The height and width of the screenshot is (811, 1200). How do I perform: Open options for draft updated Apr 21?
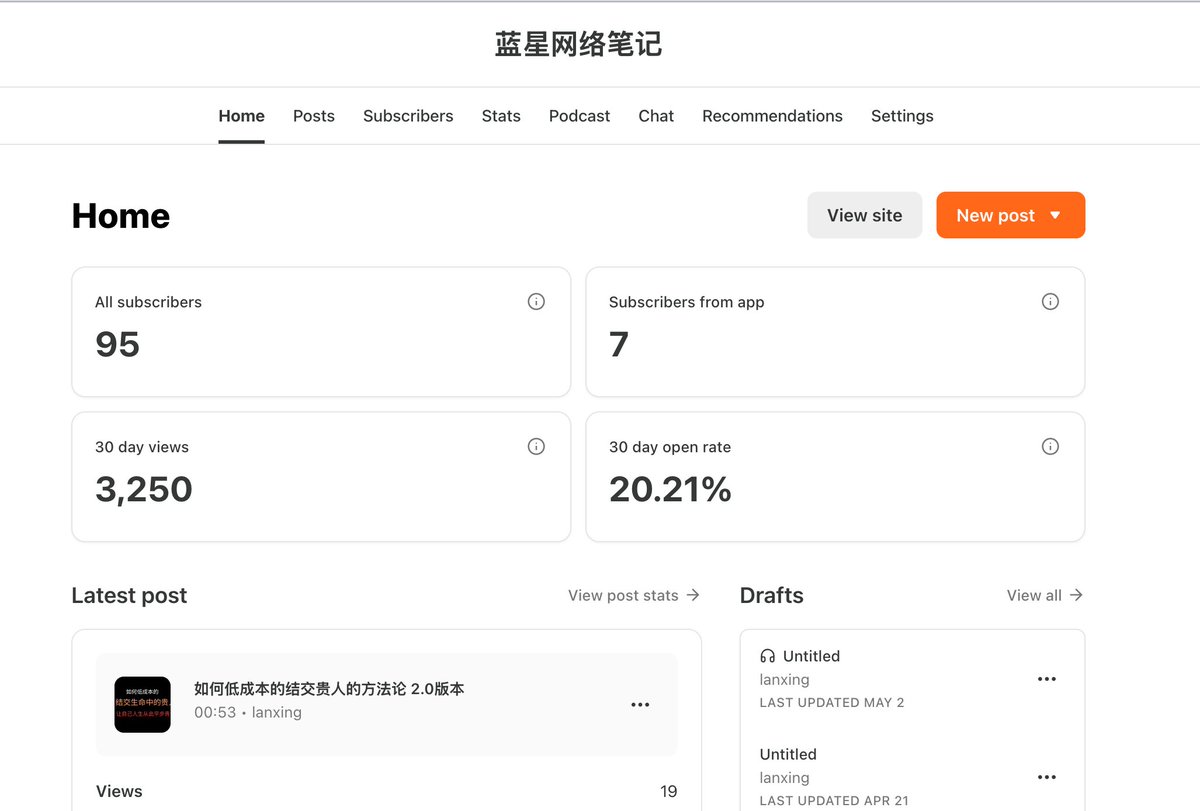tap(1046, 777)
